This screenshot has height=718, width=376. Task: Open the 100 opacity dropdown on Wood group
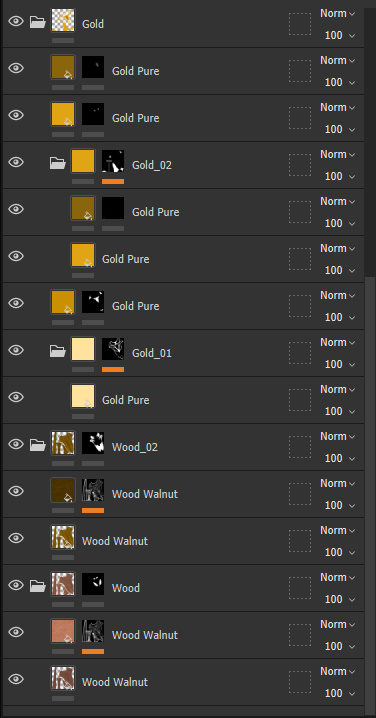click(340, 599)
